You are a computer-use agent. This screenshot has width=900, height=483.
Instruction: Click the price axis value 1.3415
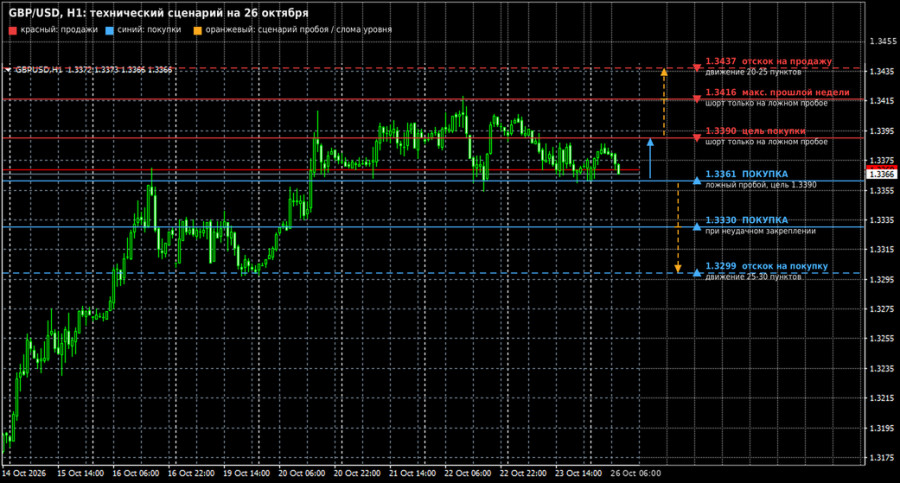pos(883,101)
